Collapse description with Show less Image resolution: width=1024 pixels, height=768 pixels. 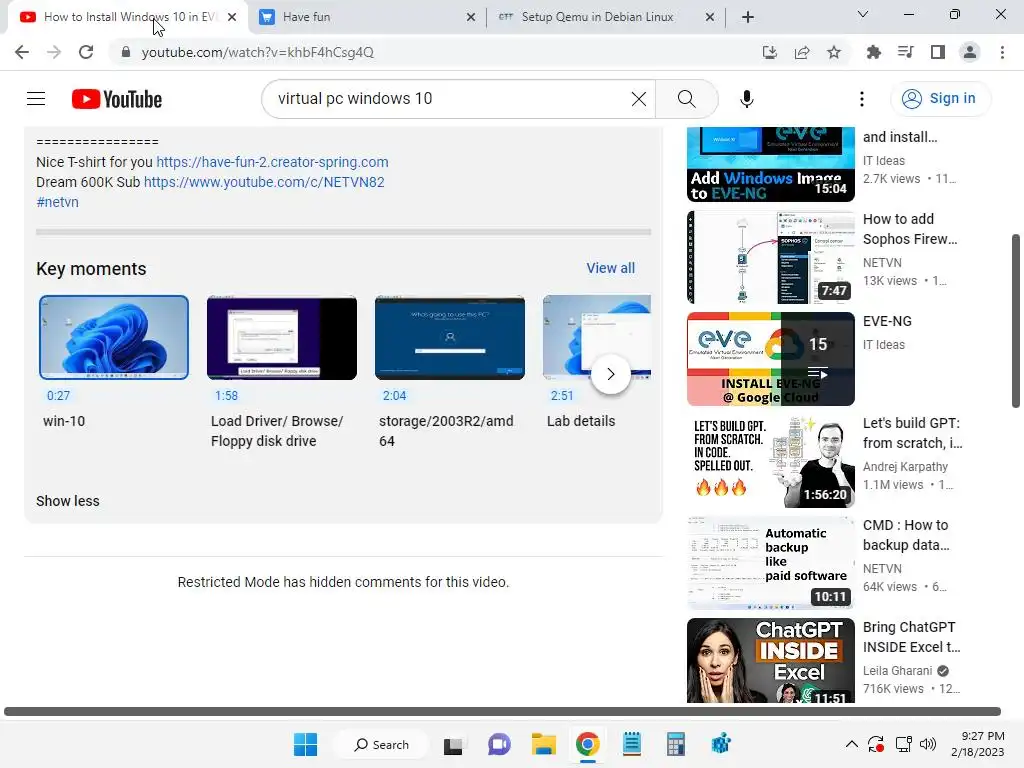68,501
